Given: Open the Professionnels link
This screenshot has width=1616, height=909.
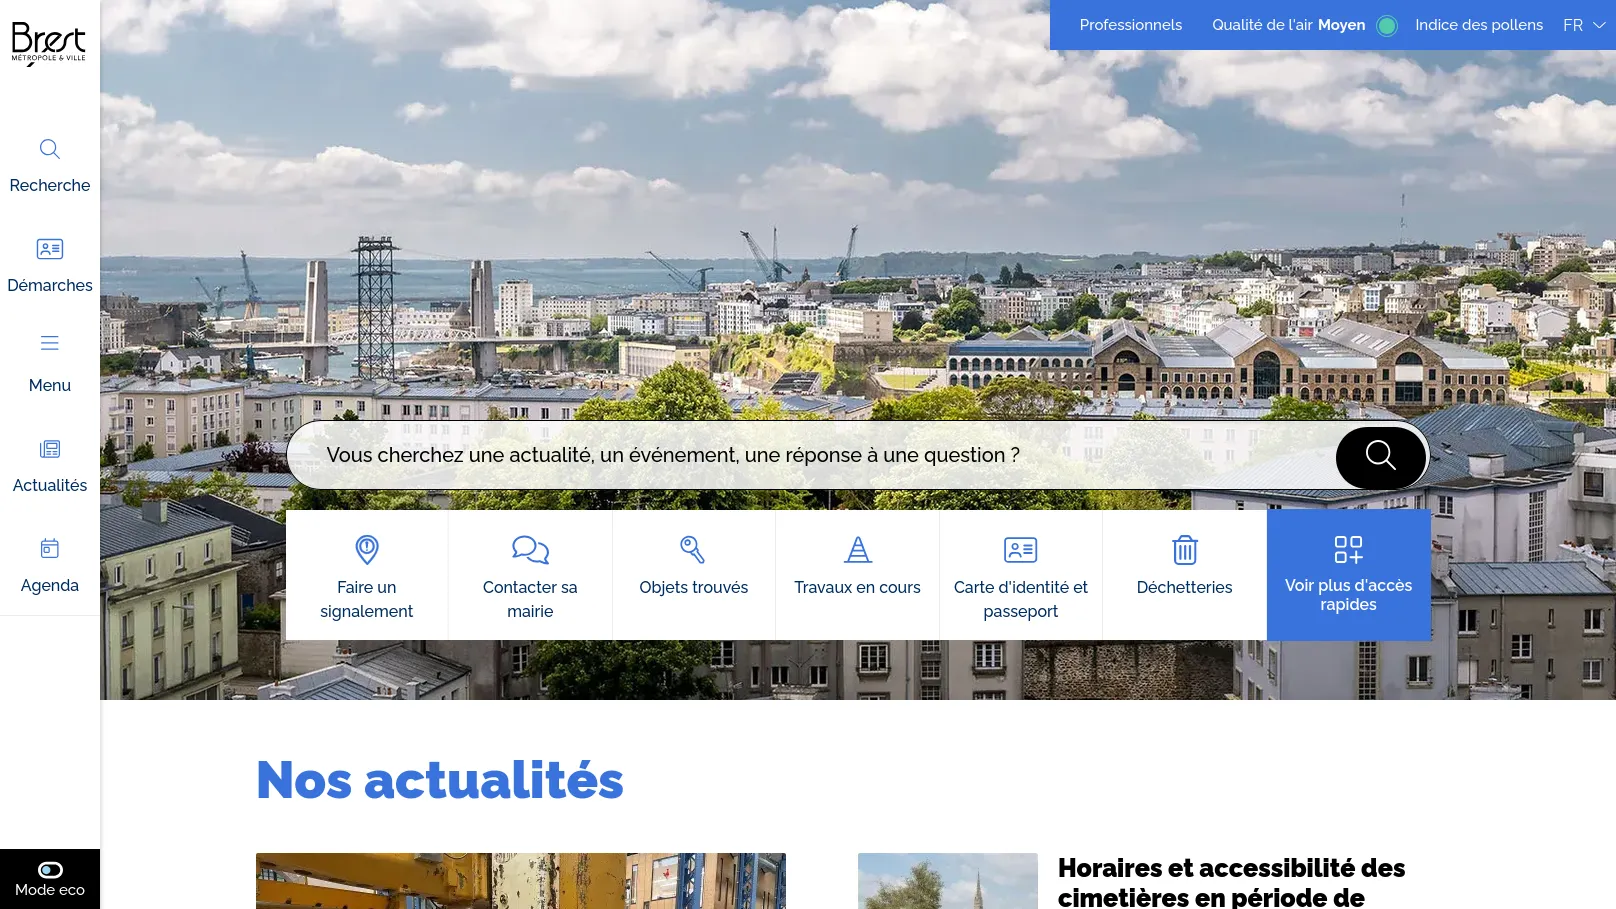Looking at the screenshot, I should [x=1131, y=25].
